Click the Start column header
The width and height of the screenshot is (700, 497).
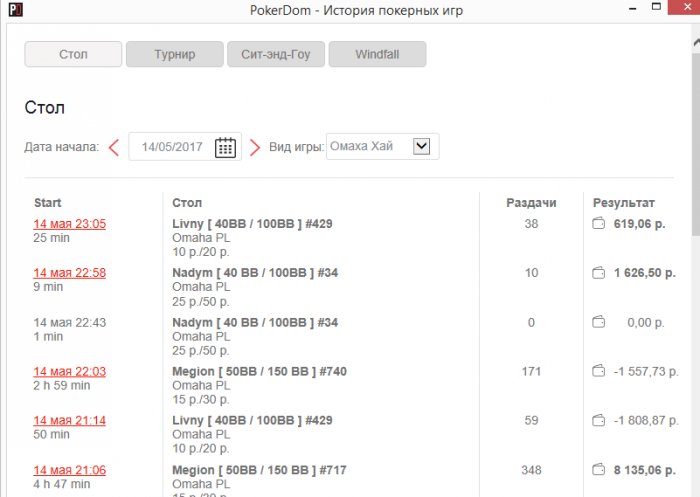48,203
